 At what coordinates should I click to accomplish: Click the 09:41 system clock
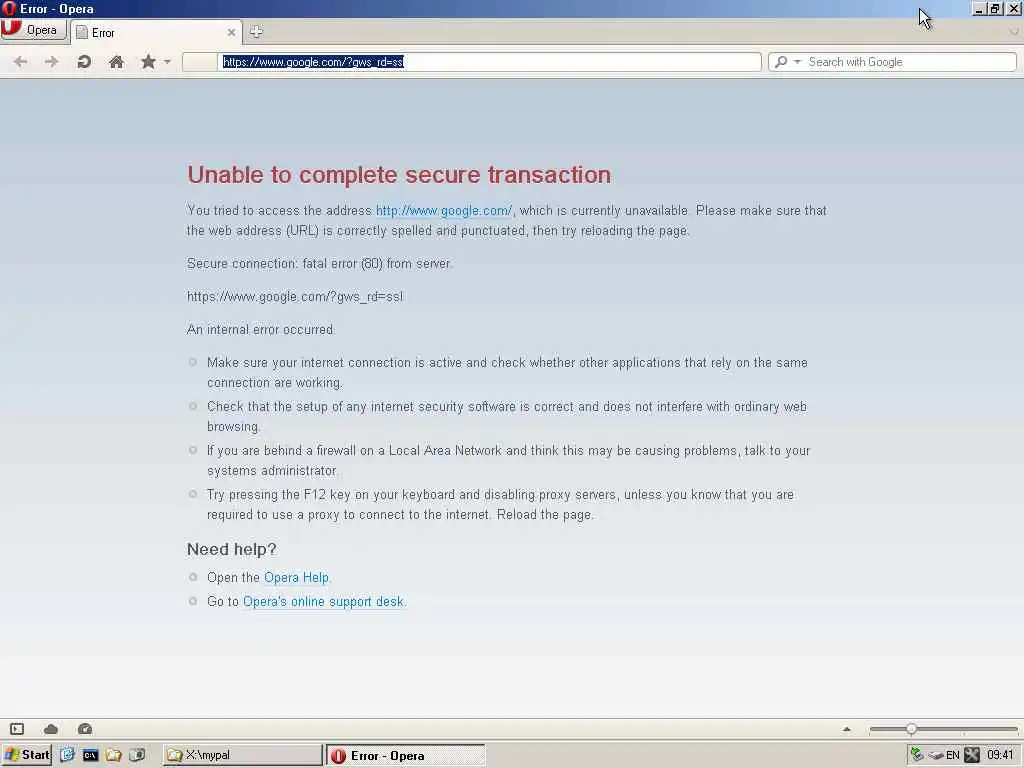tap(1000, 755)
